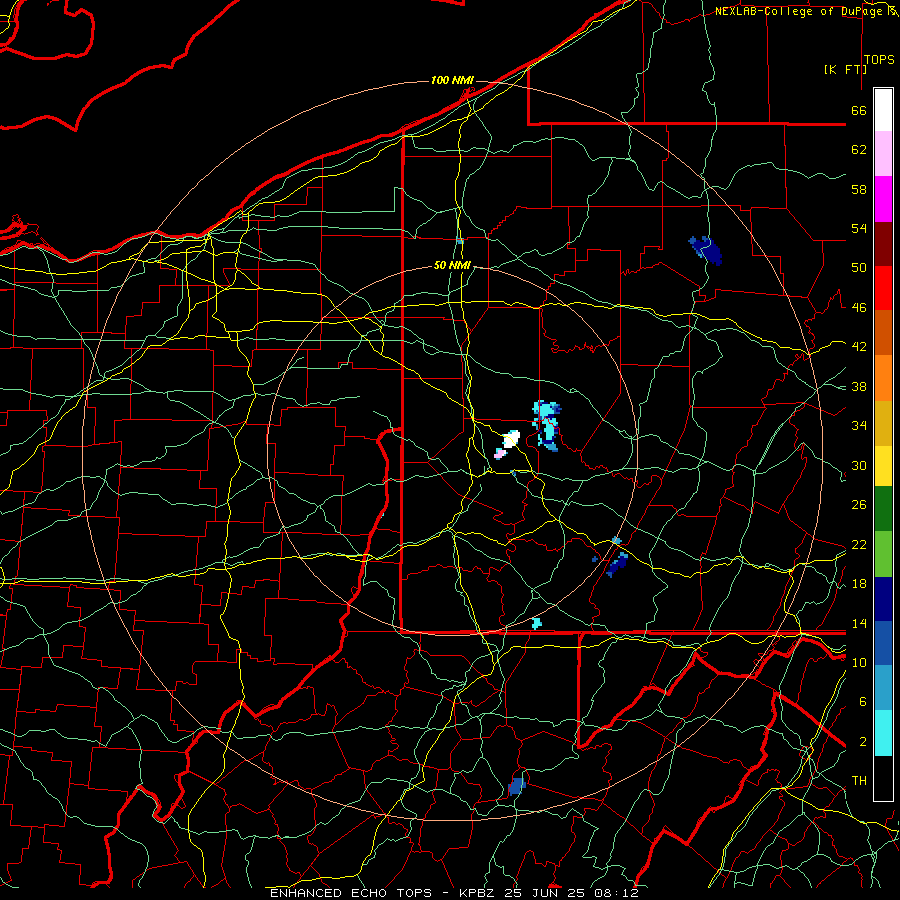Click the light pink legend swatch
The width and height of the screenshot is (900, 900).
click(883, 153)
